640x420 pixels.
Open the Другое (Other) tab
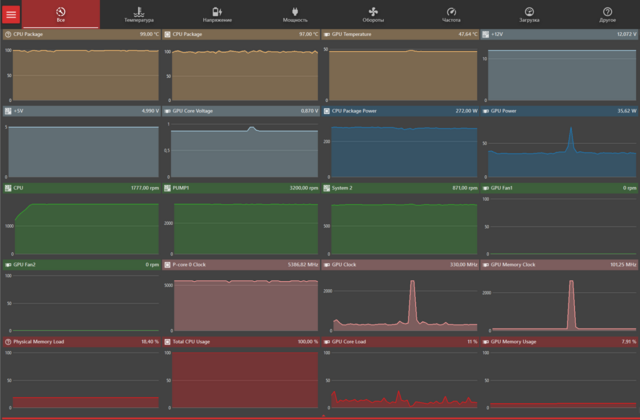click(x=607, y=14)
